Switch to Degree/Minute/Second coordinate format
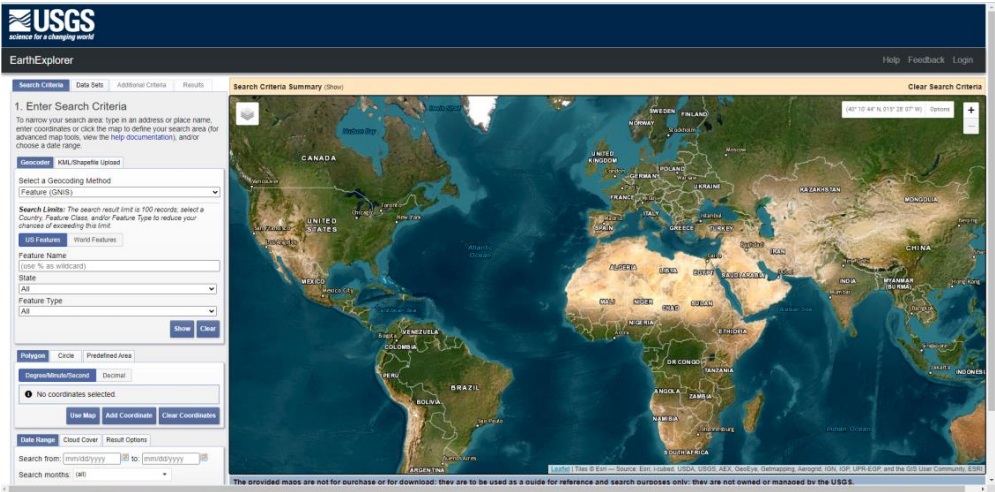Viewport: 995px width, 492px height. pos(57,376)
